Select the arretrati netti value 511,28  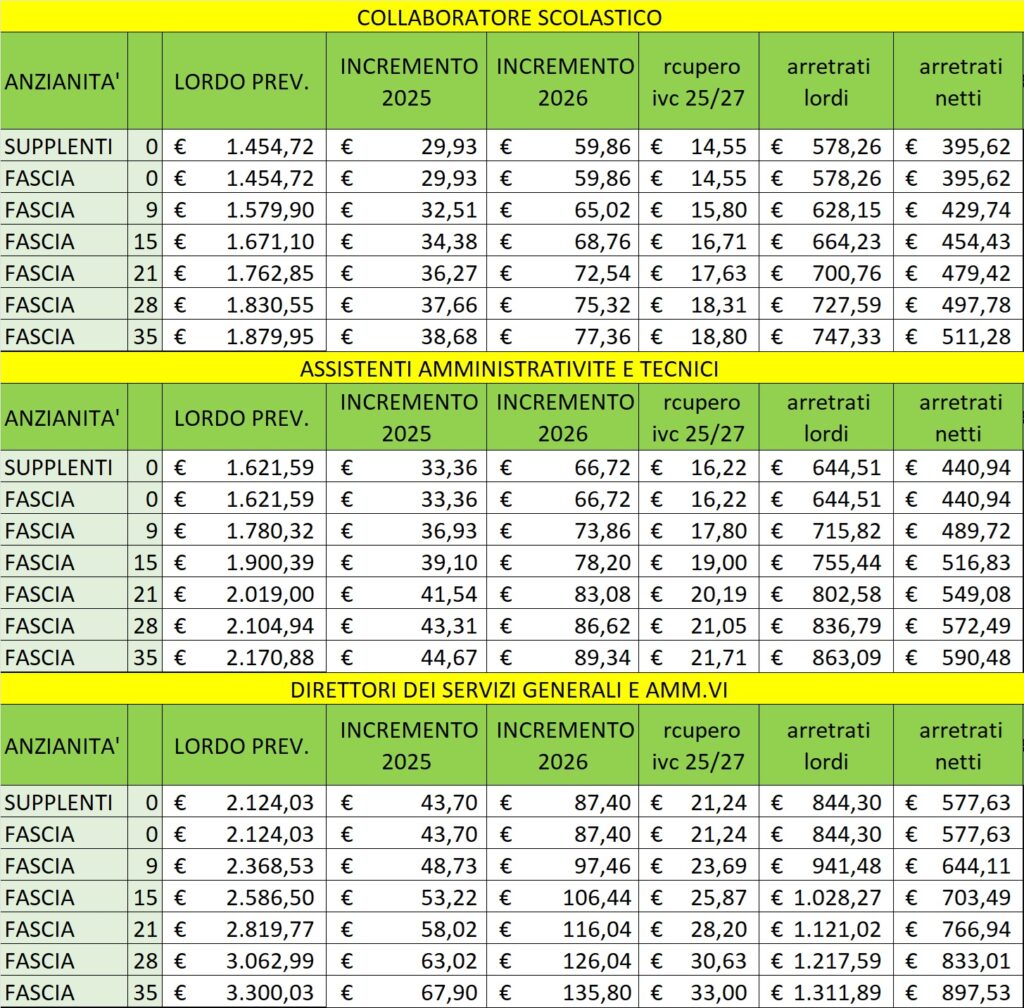(x=958, y=336)
